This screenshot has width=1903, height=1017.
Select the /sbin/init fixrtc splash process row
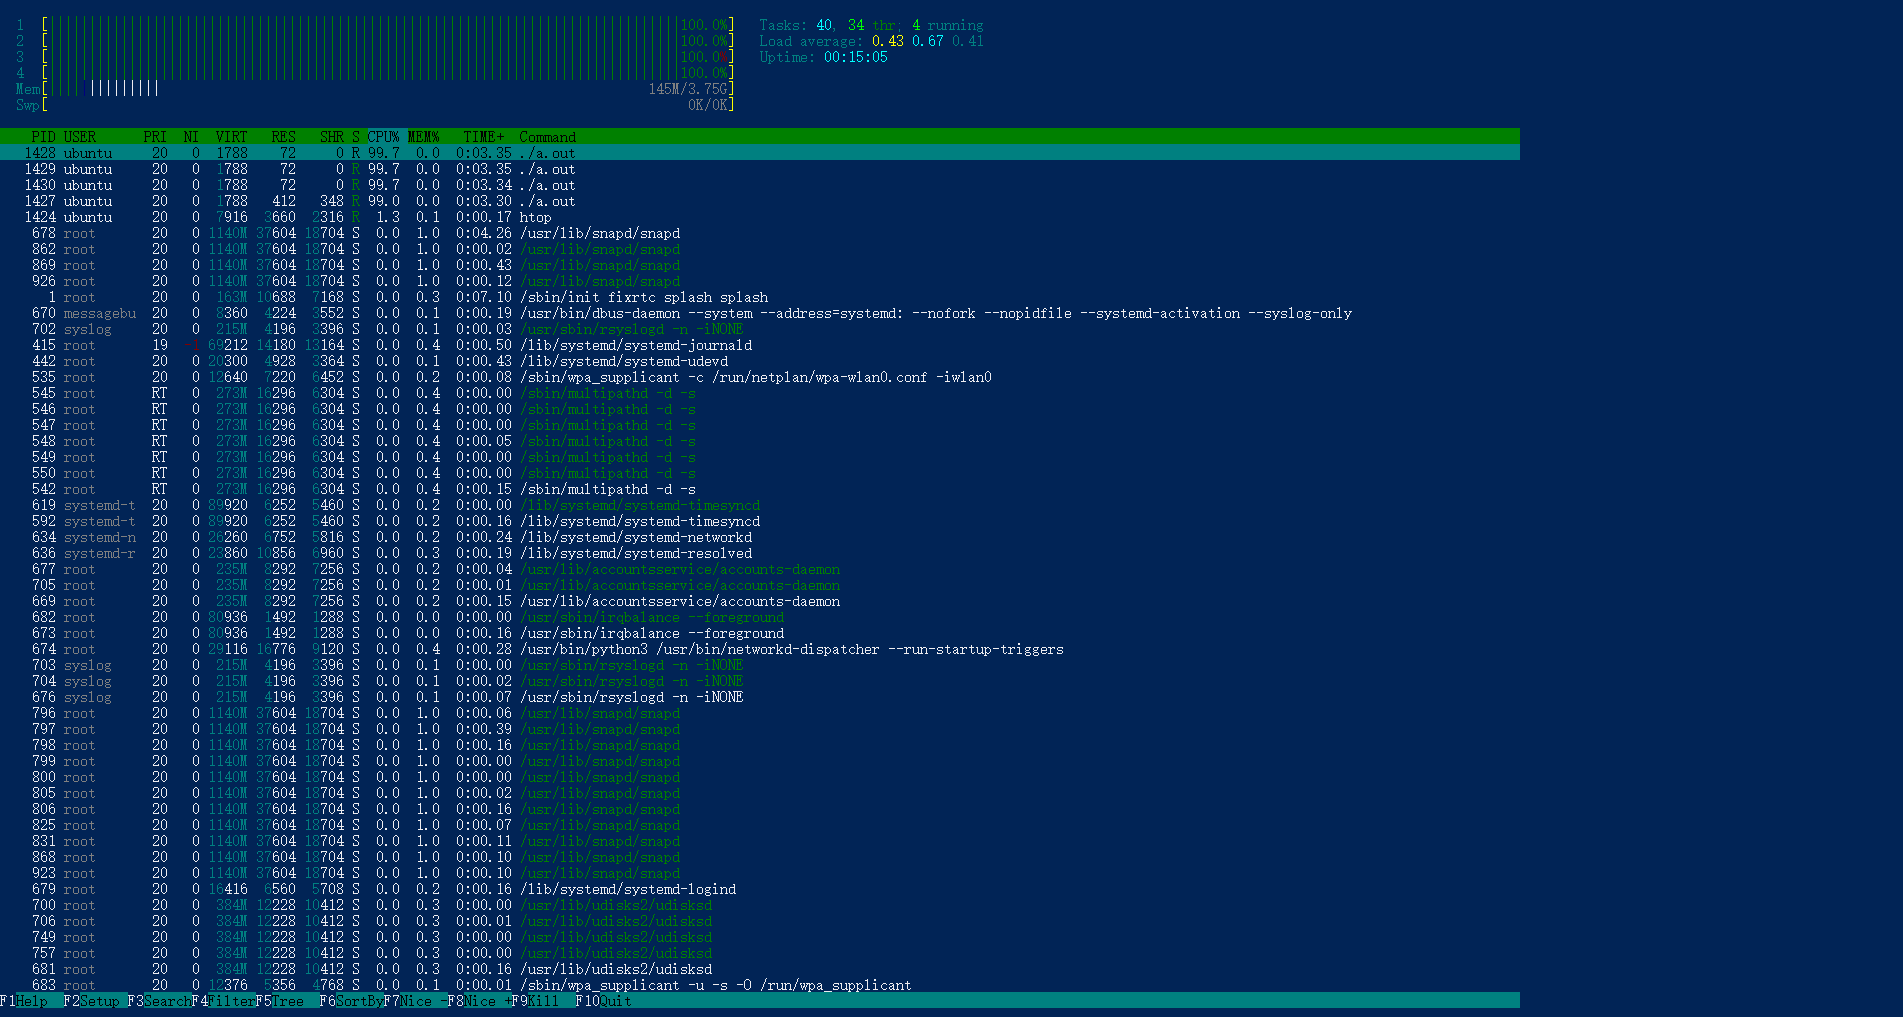(760, 297)
